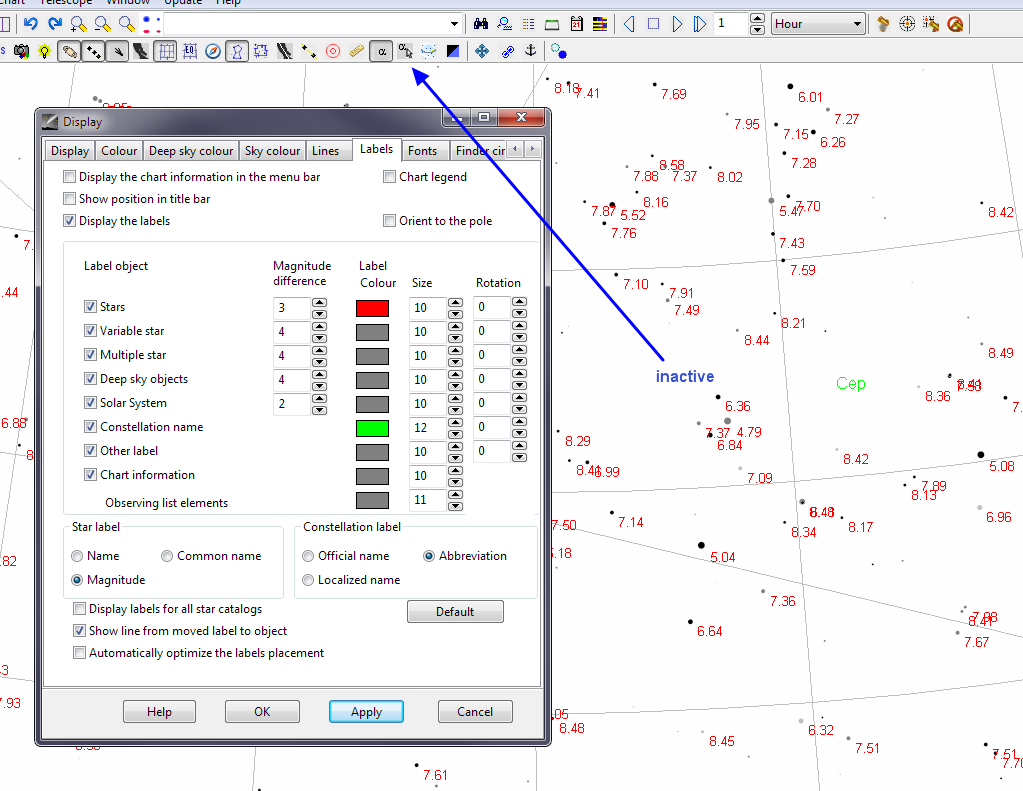Increase Stars magnitude difference spinner
Screen dimensions: 1023x791
[x=319, y=302]
